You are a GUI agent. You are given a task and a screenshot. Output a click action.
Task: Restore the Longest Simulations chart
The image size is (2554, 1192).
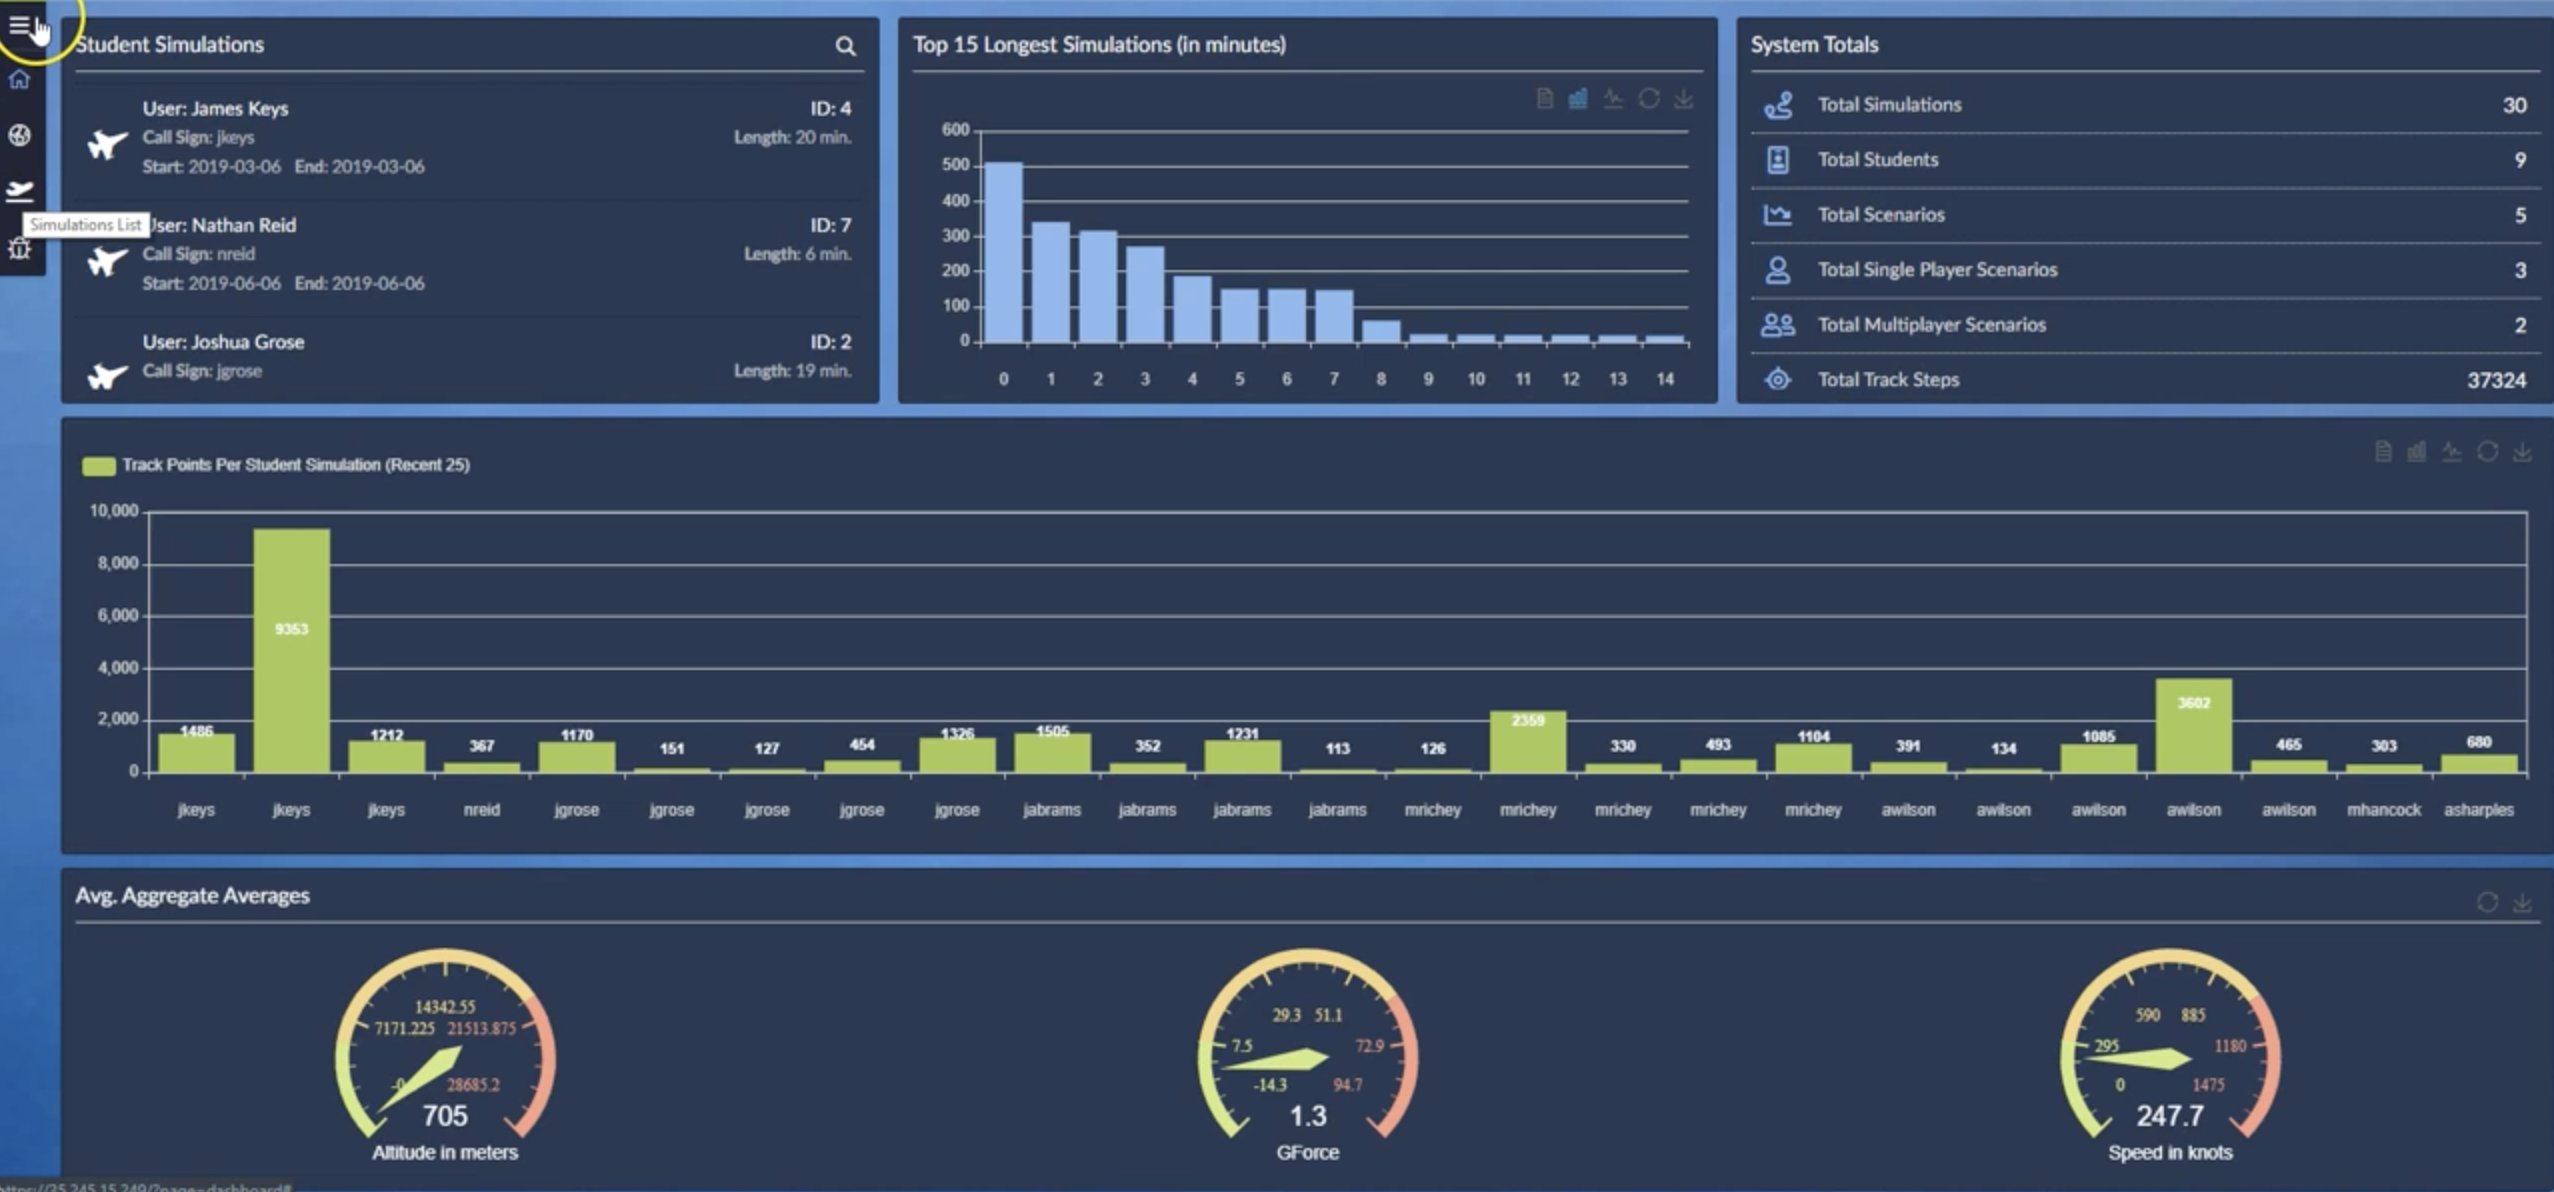pyautogui.click(x=1649, y=98)
